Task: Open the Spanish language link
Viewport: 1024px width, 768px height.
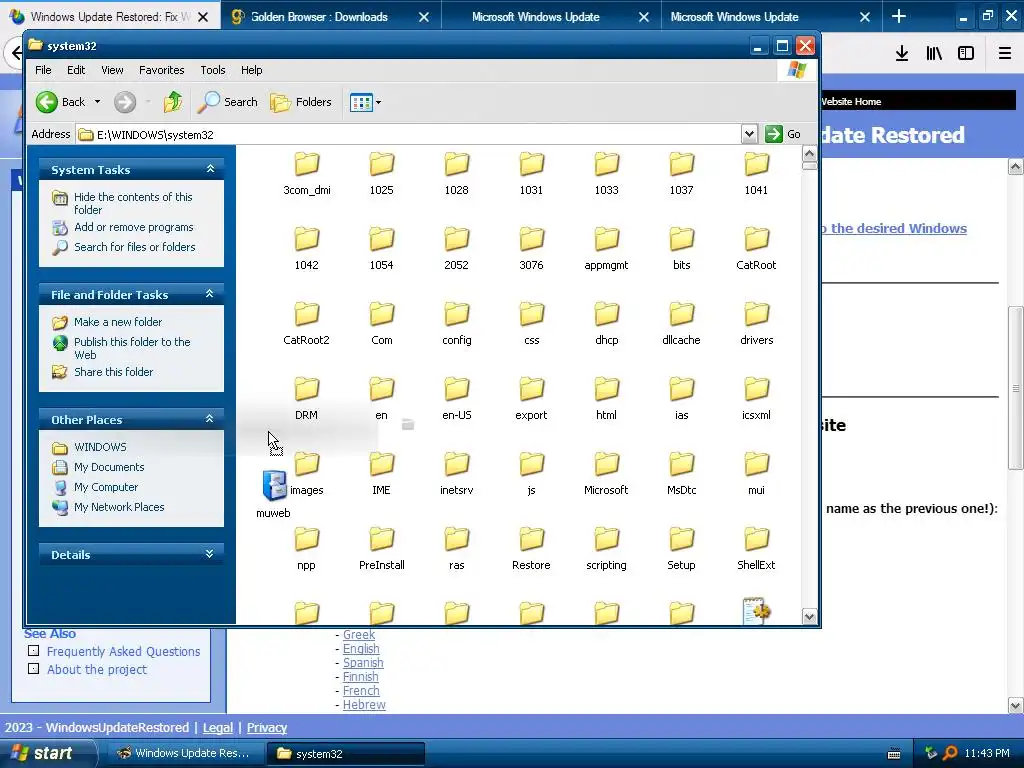Action: [x=363, y=662]
